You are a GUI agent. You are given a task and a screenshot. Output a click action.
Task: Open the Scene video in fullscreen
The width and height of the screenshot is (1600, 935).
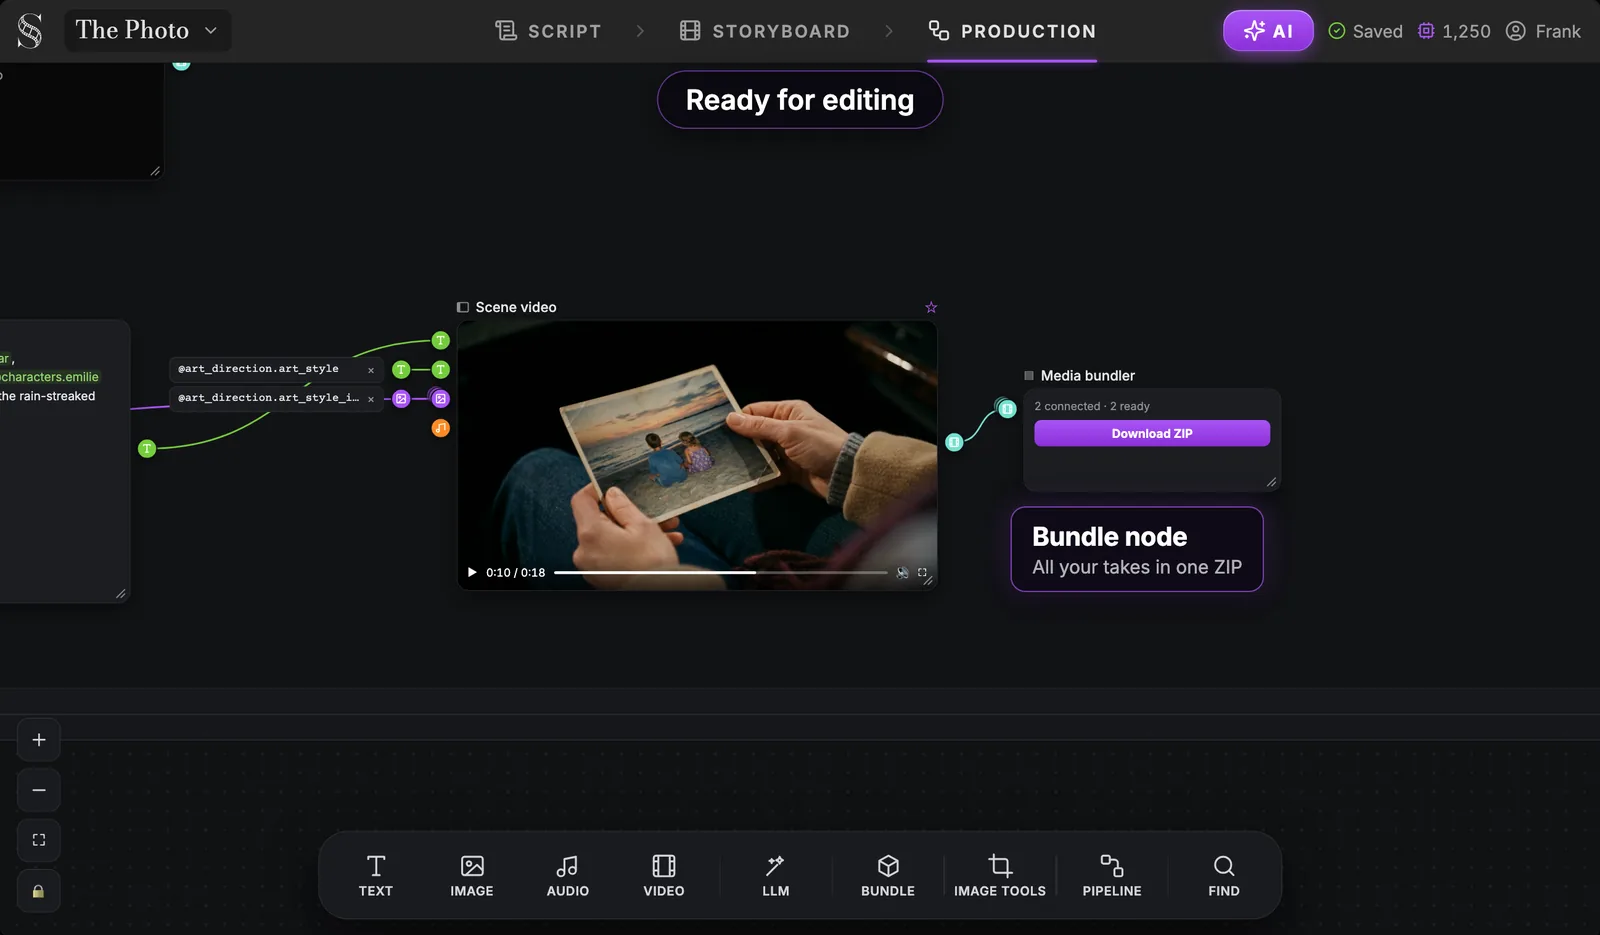922,573
